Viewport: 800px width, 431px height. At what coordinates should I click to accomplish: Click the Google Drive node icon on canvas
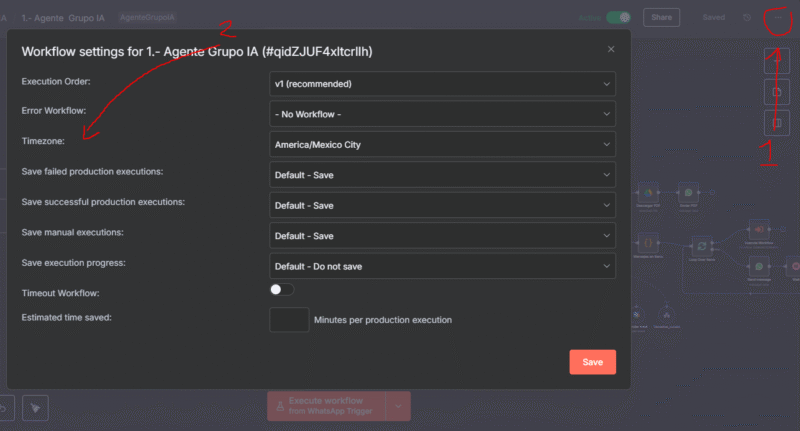click(647, 193)
